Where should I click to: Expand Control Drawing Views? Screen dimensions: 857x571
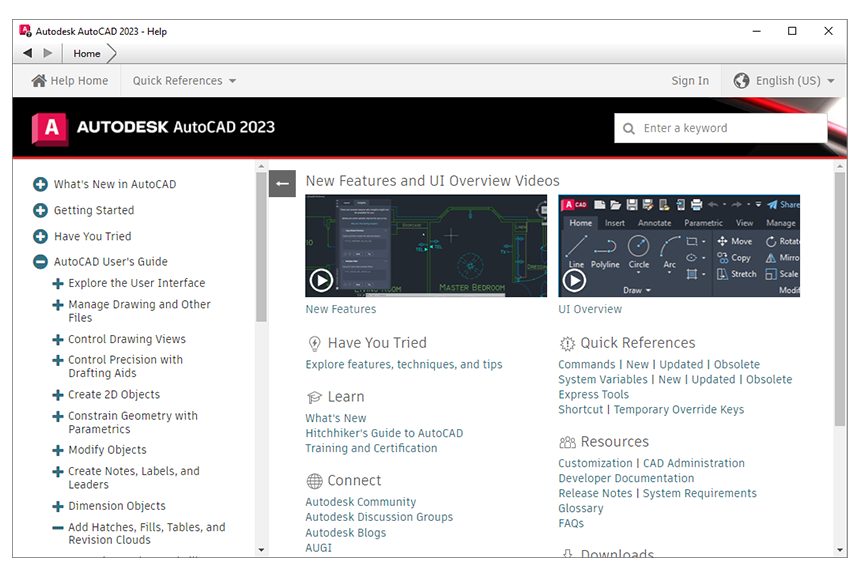(x=58, y=339)
